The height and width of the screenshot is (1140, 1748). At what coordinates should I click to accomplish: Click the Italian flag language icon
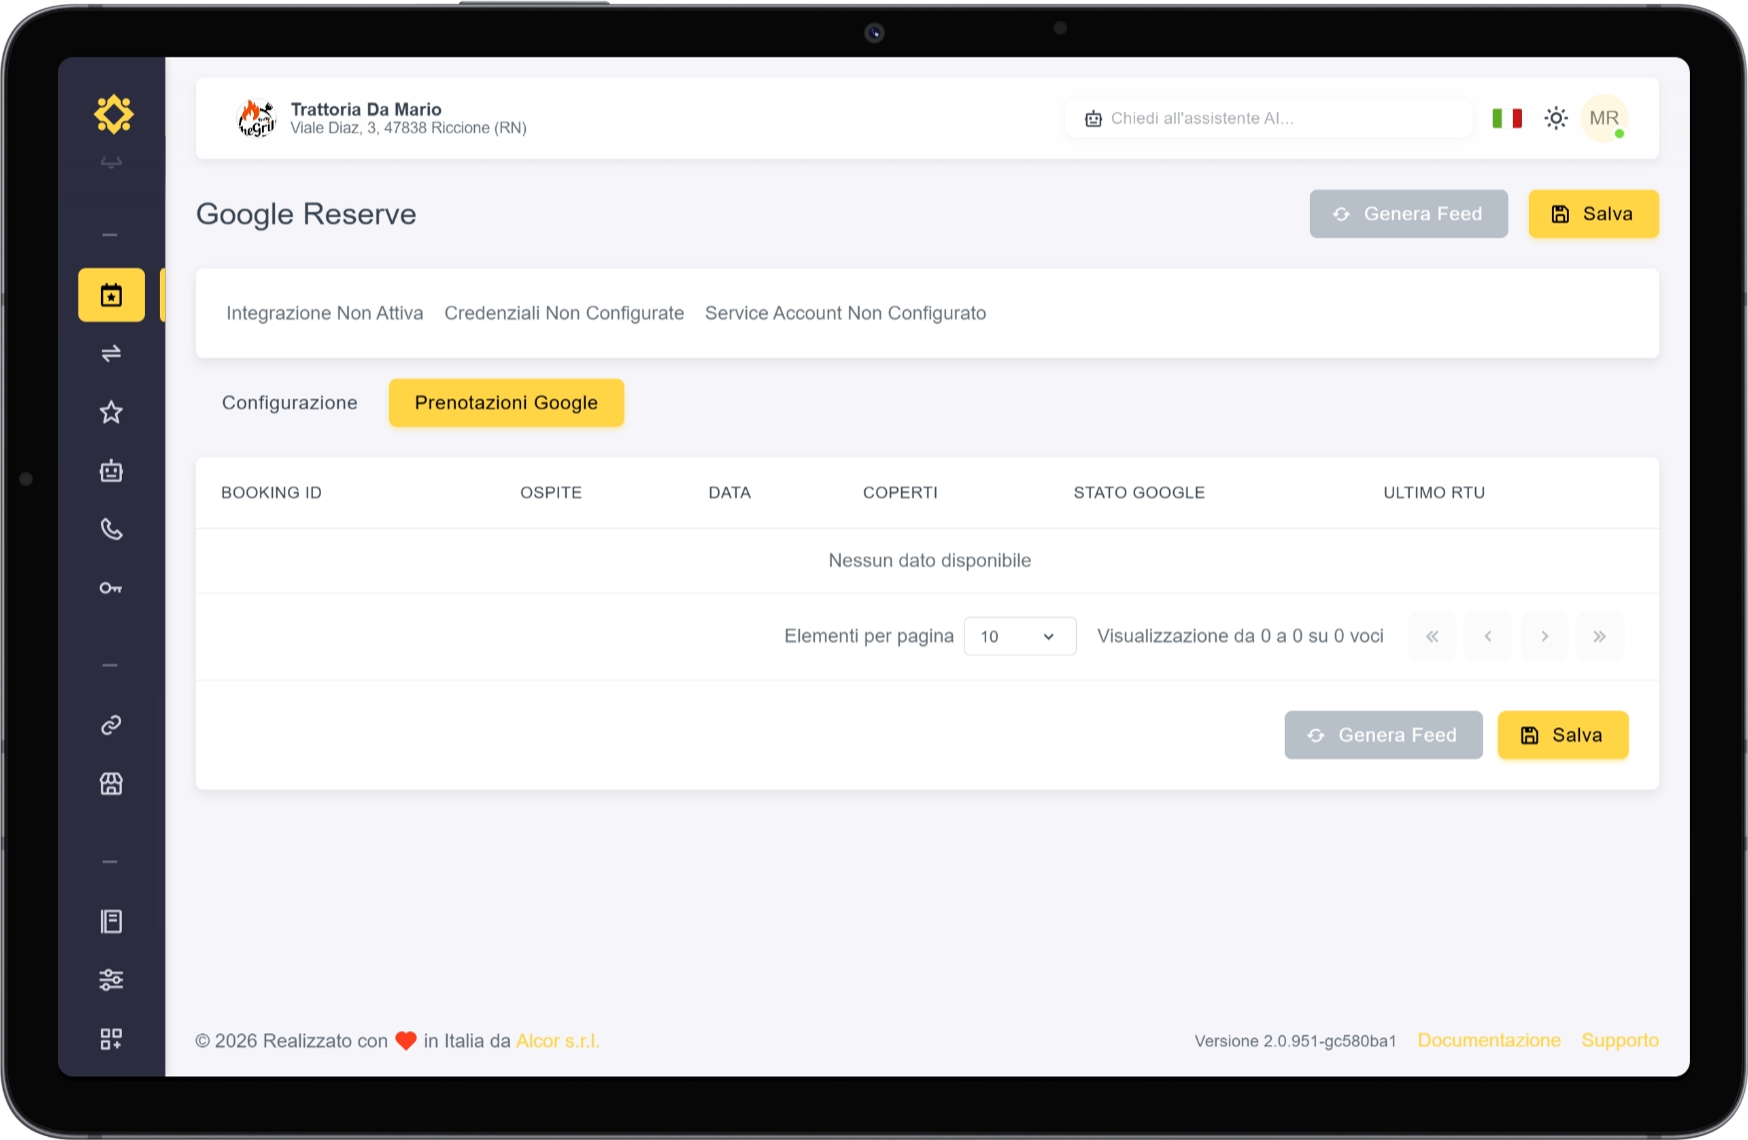pyautogui.click(x=1507, y=118)
